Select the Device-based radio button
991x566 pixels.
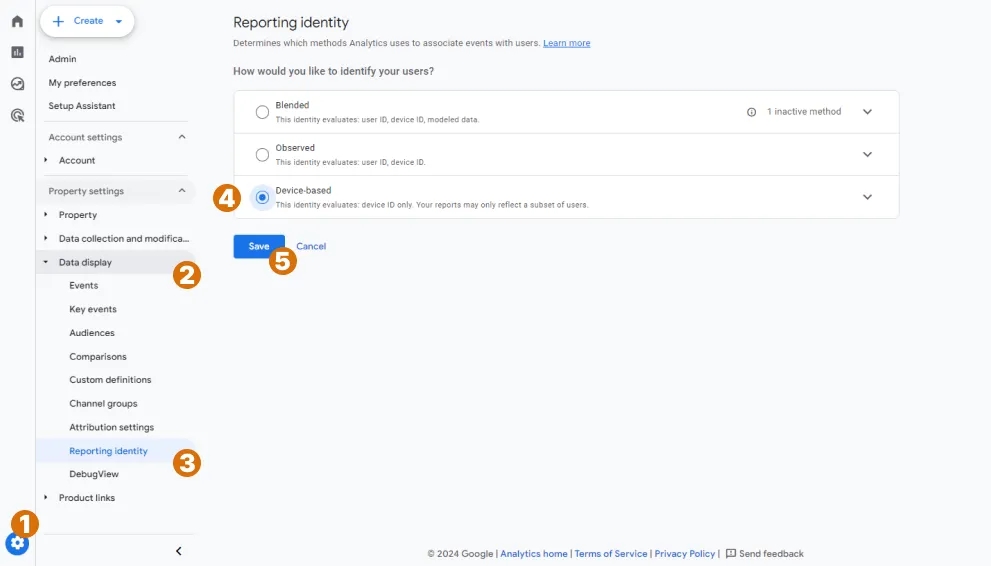click(x=262, y=197)
